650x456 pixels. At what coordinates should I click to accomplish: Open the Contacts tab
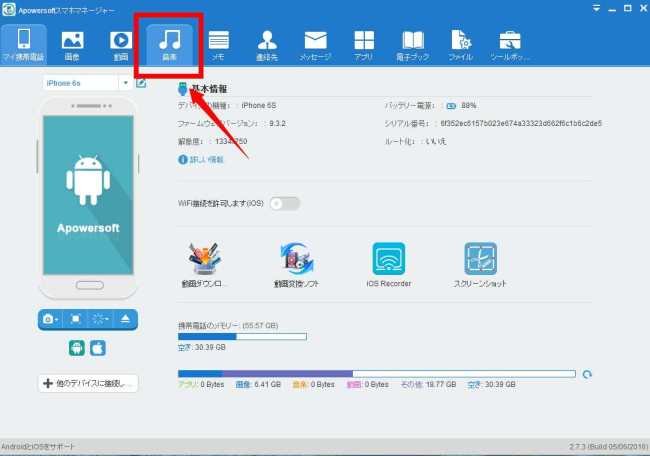(267, 44)
